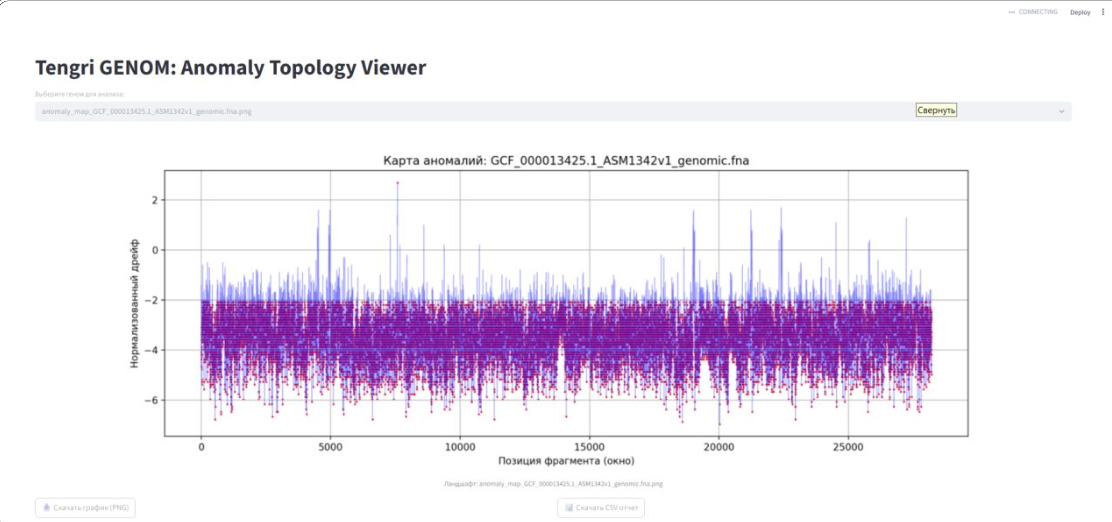The image size is (1112, 522).
Task: Click the Скачать график (PNG) button
Action: tap(85, 508)
